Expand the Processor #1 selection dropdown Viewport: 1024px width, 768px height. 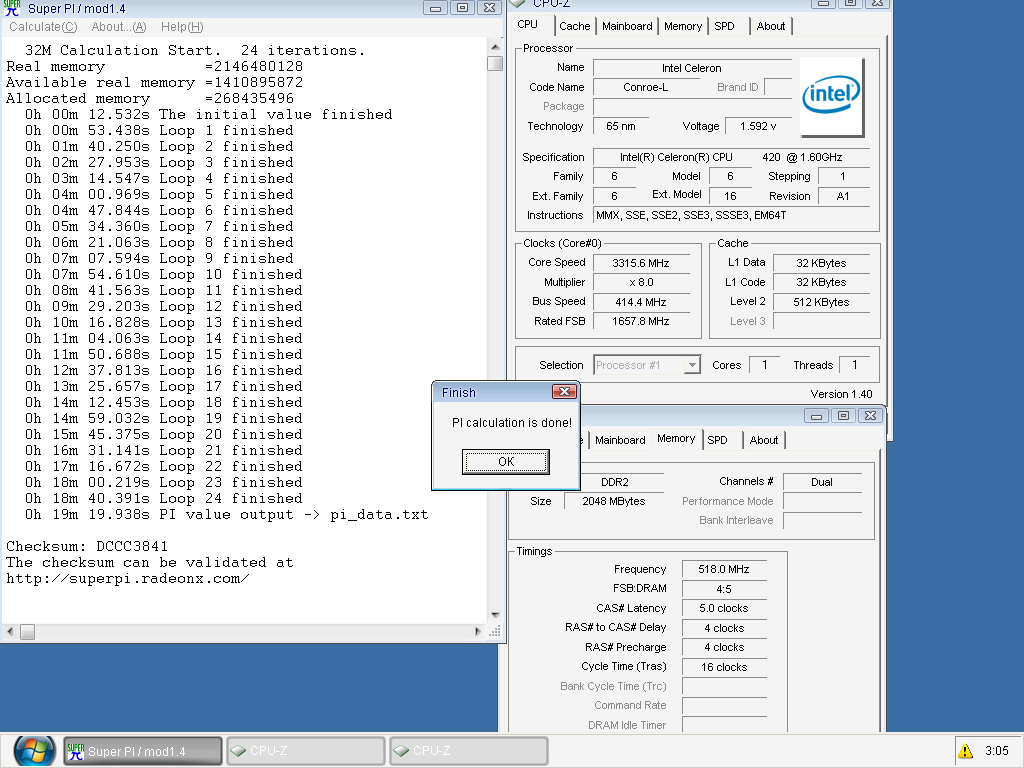click(x=692, y=365)
